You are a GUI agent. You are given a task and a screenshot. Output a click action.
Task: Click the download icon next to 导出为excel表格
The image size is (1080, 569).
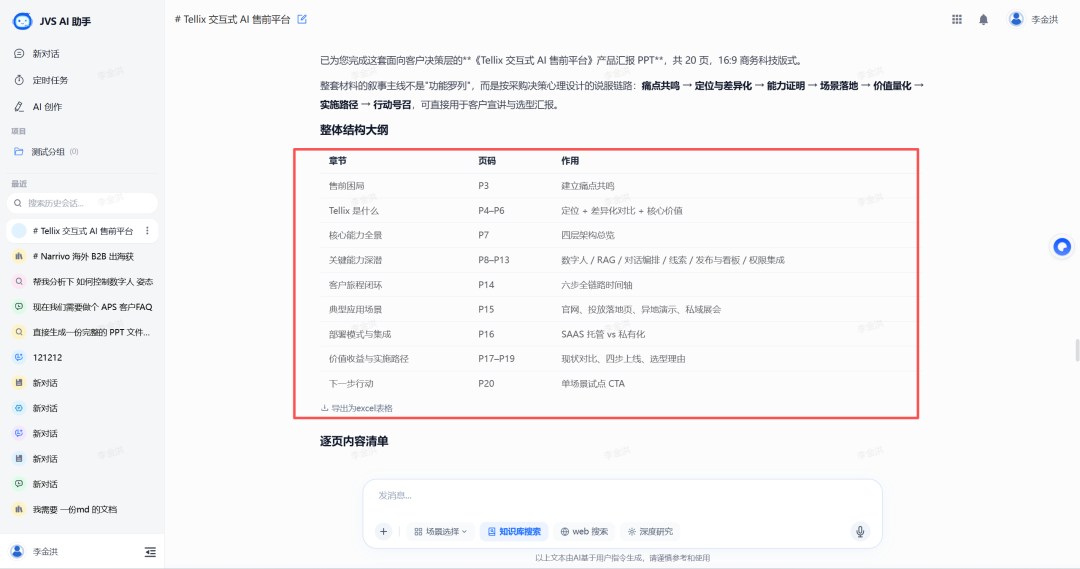tap(324, 408)
